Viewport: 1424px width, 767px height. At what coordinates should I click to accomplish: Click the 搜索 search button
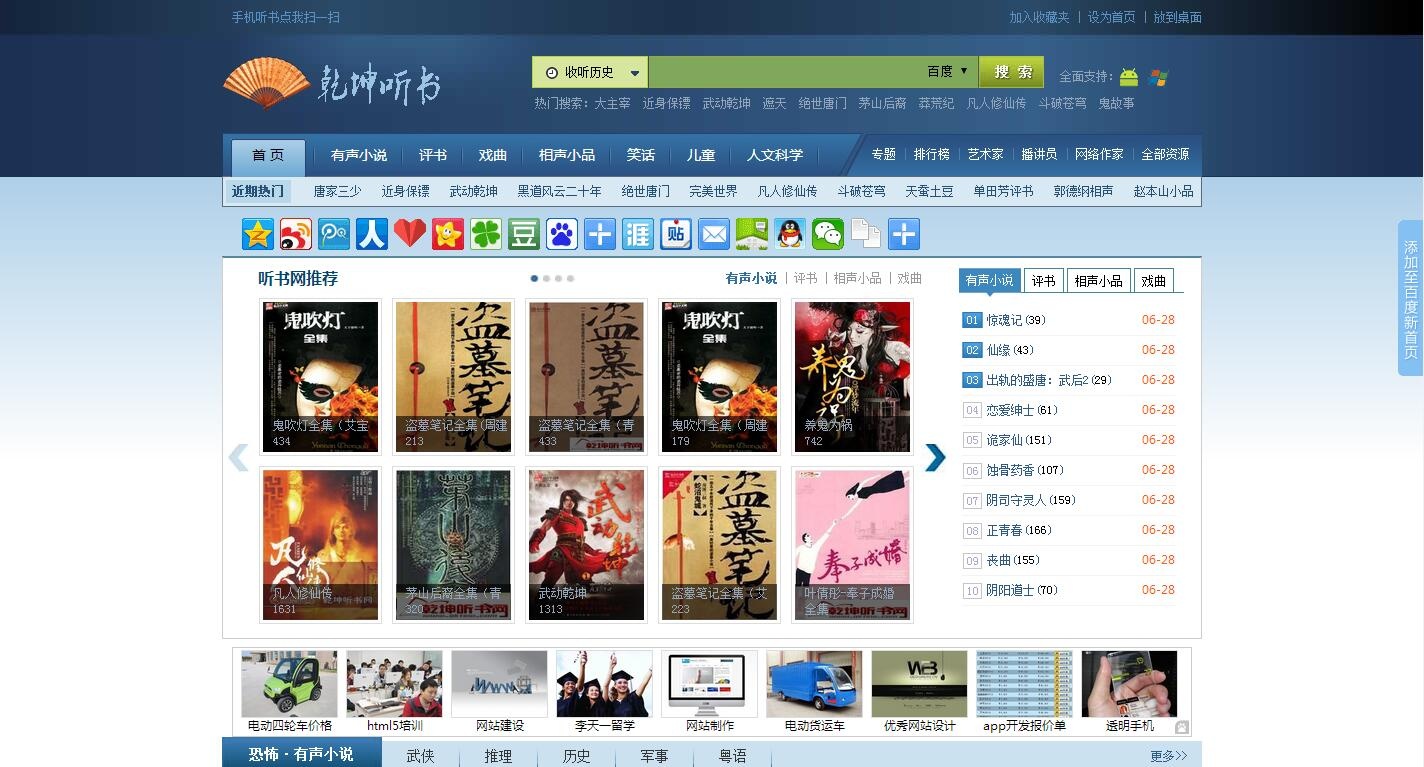(x=1011, y=72)
